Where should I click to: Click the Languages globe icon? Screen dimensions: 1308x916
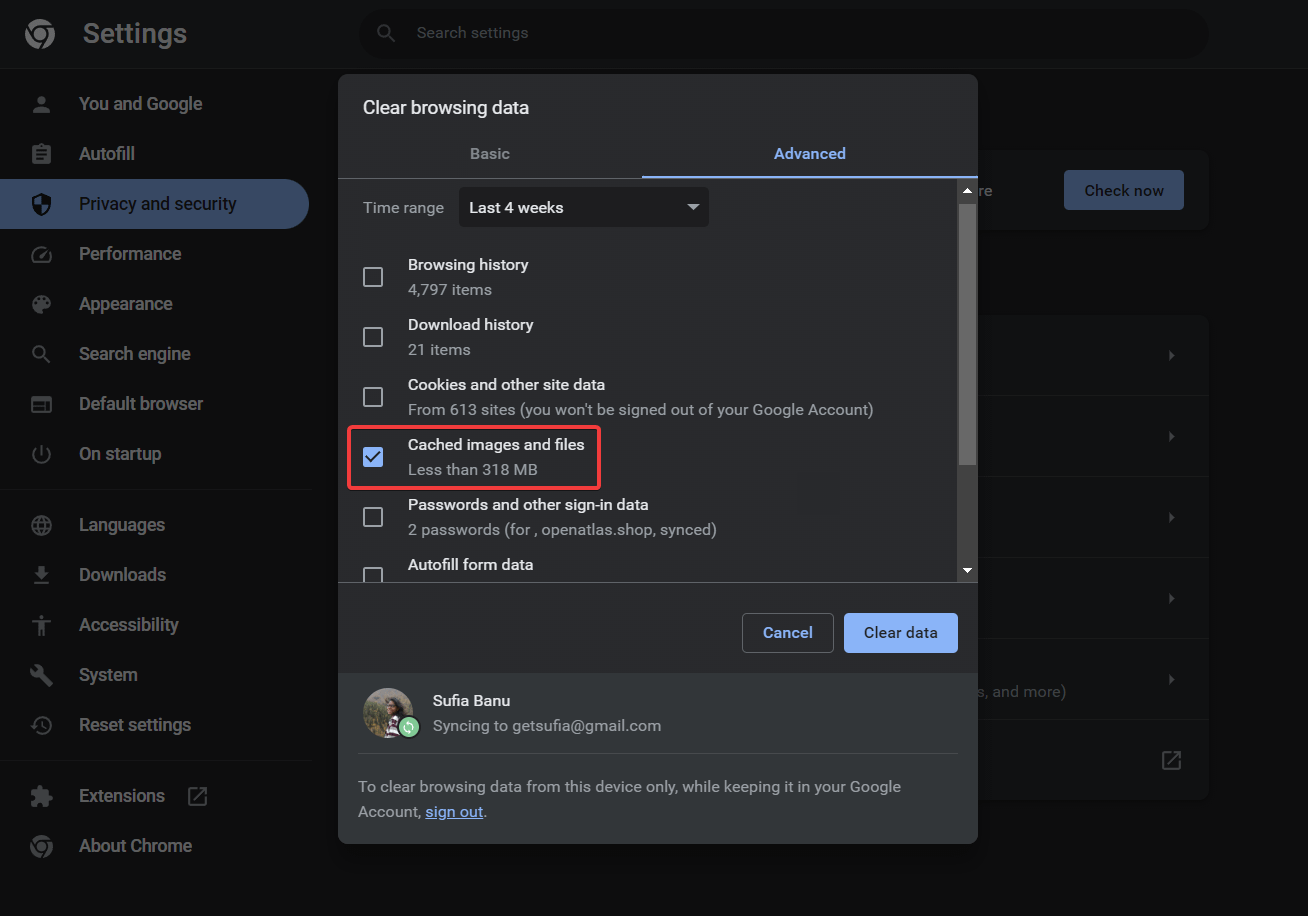point(40,524)
